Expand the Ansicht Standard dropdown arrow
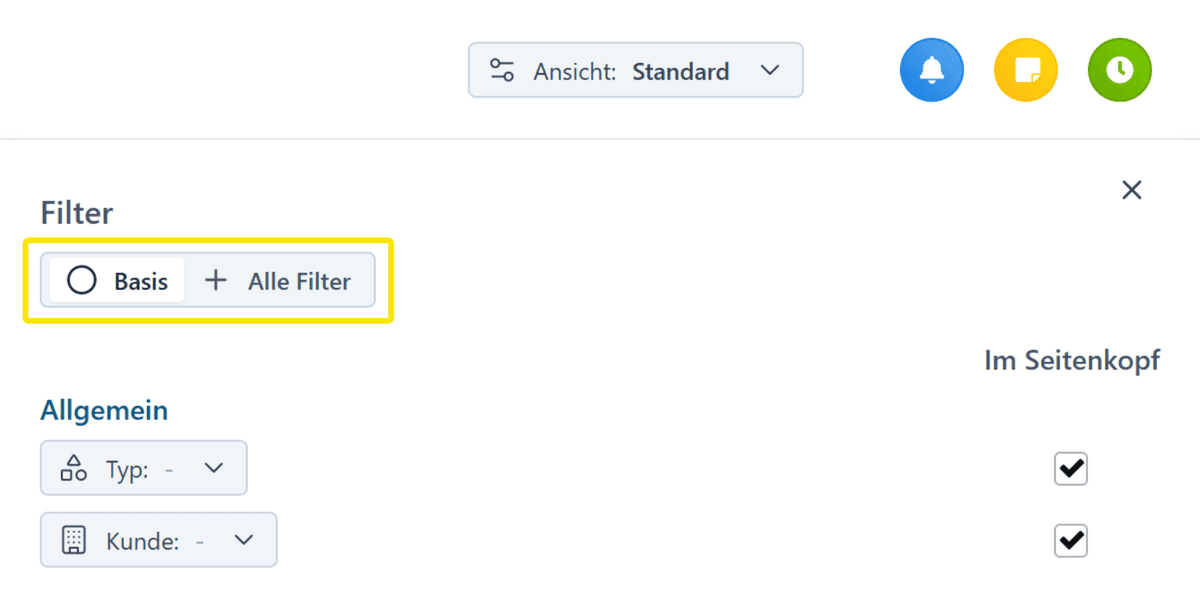The height and width of the screenshot is (611, 1200). pos(769,71)
